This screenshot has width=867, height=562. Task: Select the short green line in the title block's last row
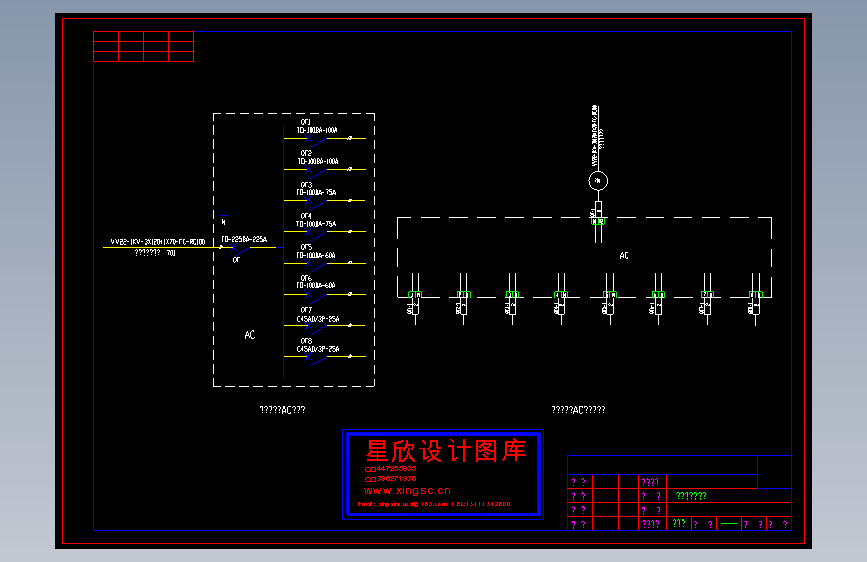[729, 523]
